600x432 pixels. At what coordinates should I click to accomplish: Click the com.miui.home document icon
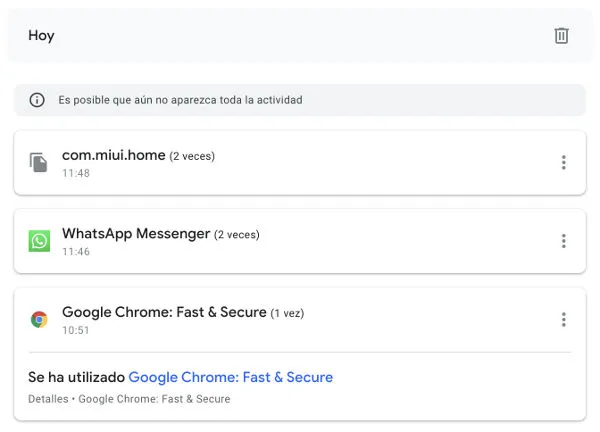[x=39, y=163]
